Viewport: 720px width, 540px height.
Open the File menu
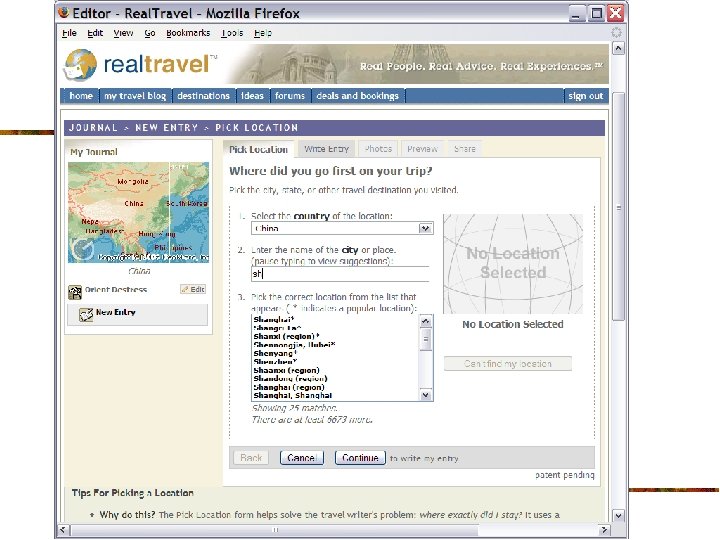[x=69, y=33]
